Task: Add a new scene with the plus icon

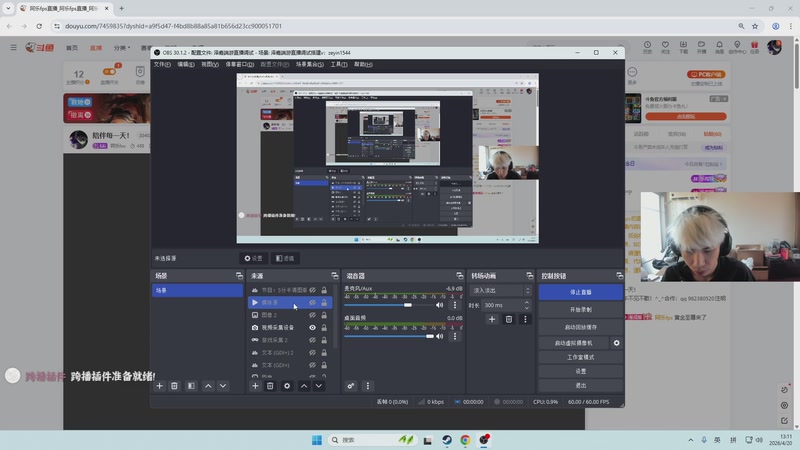Action: point(160,386)
